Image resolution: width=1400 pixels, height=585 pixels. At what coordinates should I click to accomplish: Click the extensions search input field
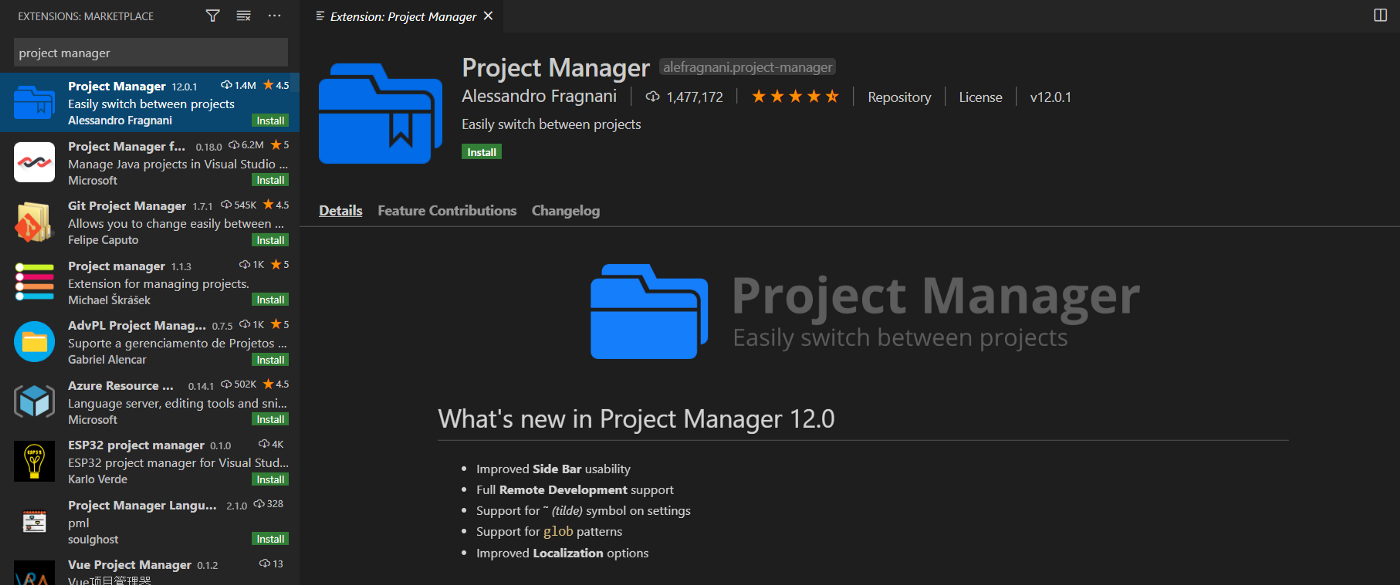tap(150, 53)
